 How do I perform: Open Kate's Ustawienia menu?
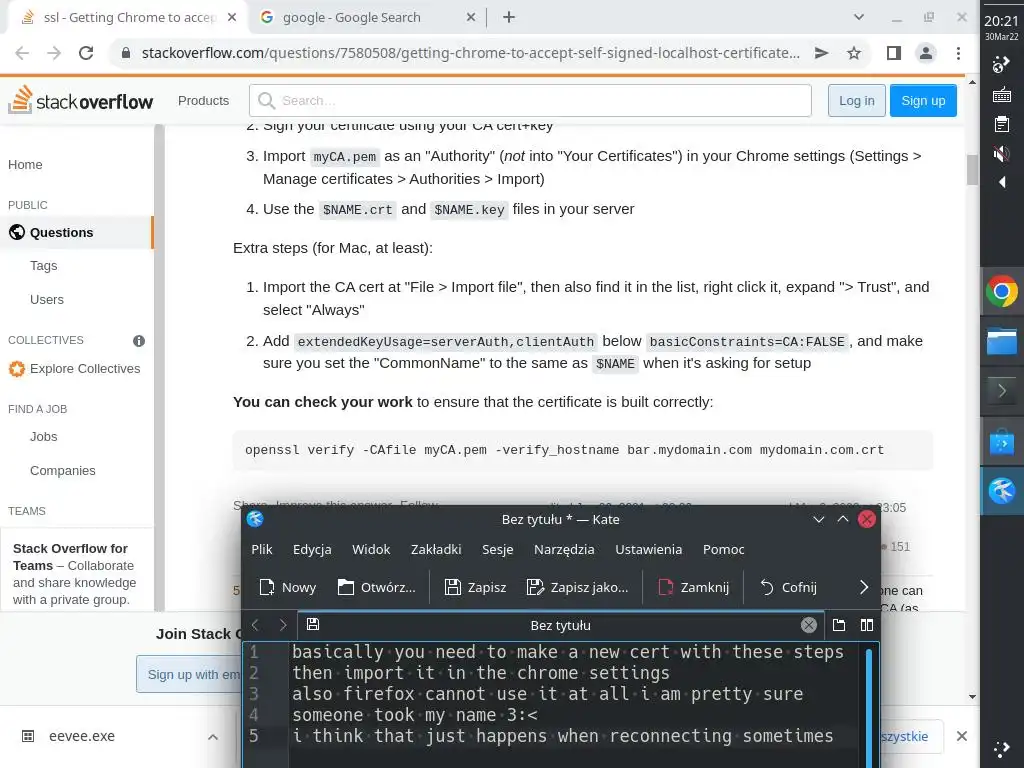click(648, 549)
